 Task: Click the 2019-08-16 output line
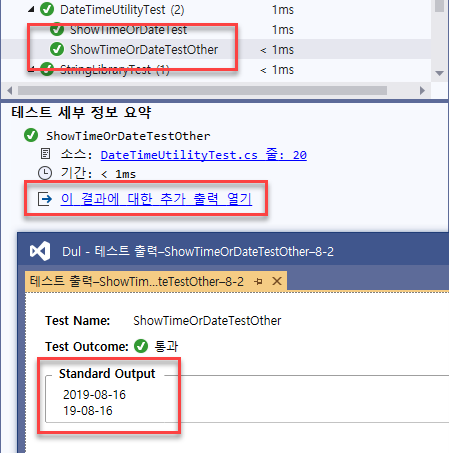coord(94,395)
